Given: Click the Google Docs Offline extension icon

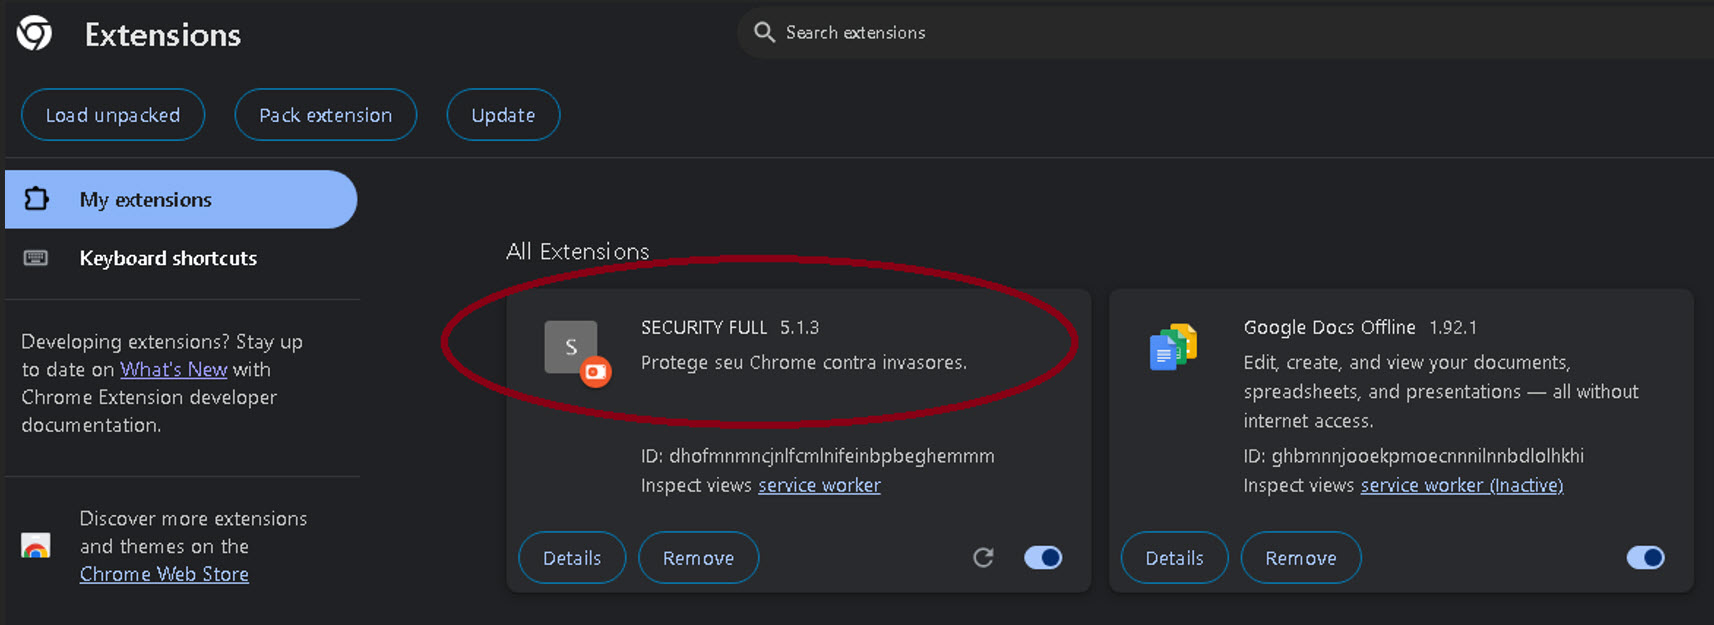Looking at the screenshot, I should 1174,347.
